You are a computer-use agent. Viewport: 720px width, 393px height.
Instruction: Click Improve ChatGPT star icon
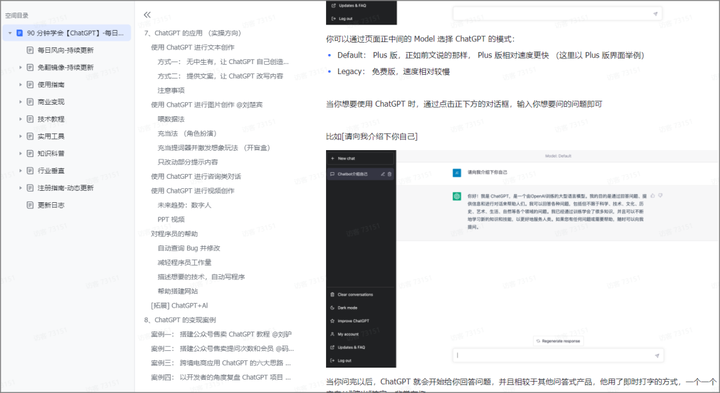coord(332,321)
